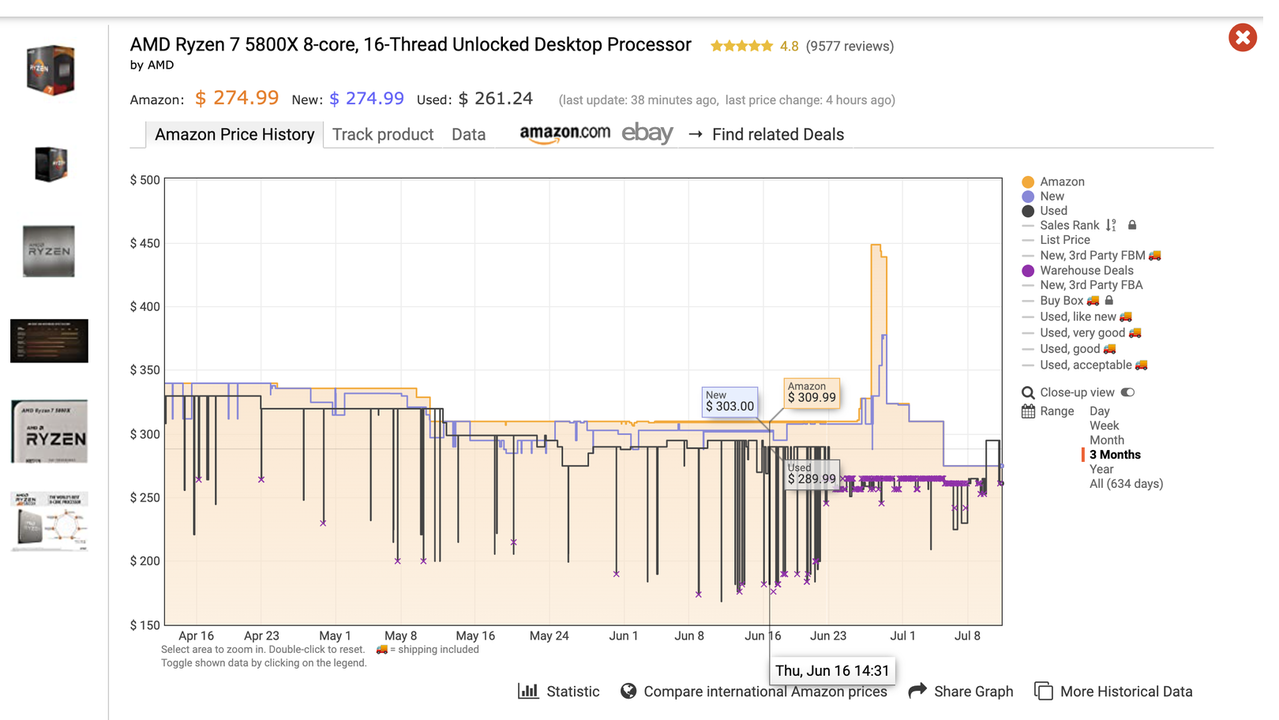This screenshot has width=1279, height=720.
Task: Select the Month range option
Action: (1107, 440)
